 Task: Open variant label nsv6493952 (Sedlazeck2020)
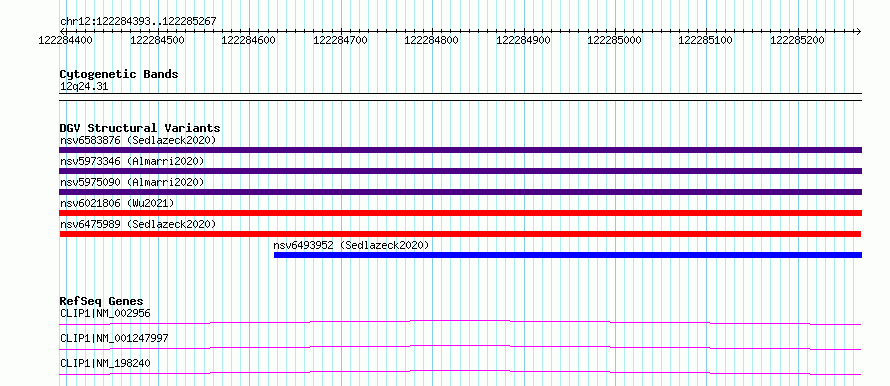tap(351, 245)
